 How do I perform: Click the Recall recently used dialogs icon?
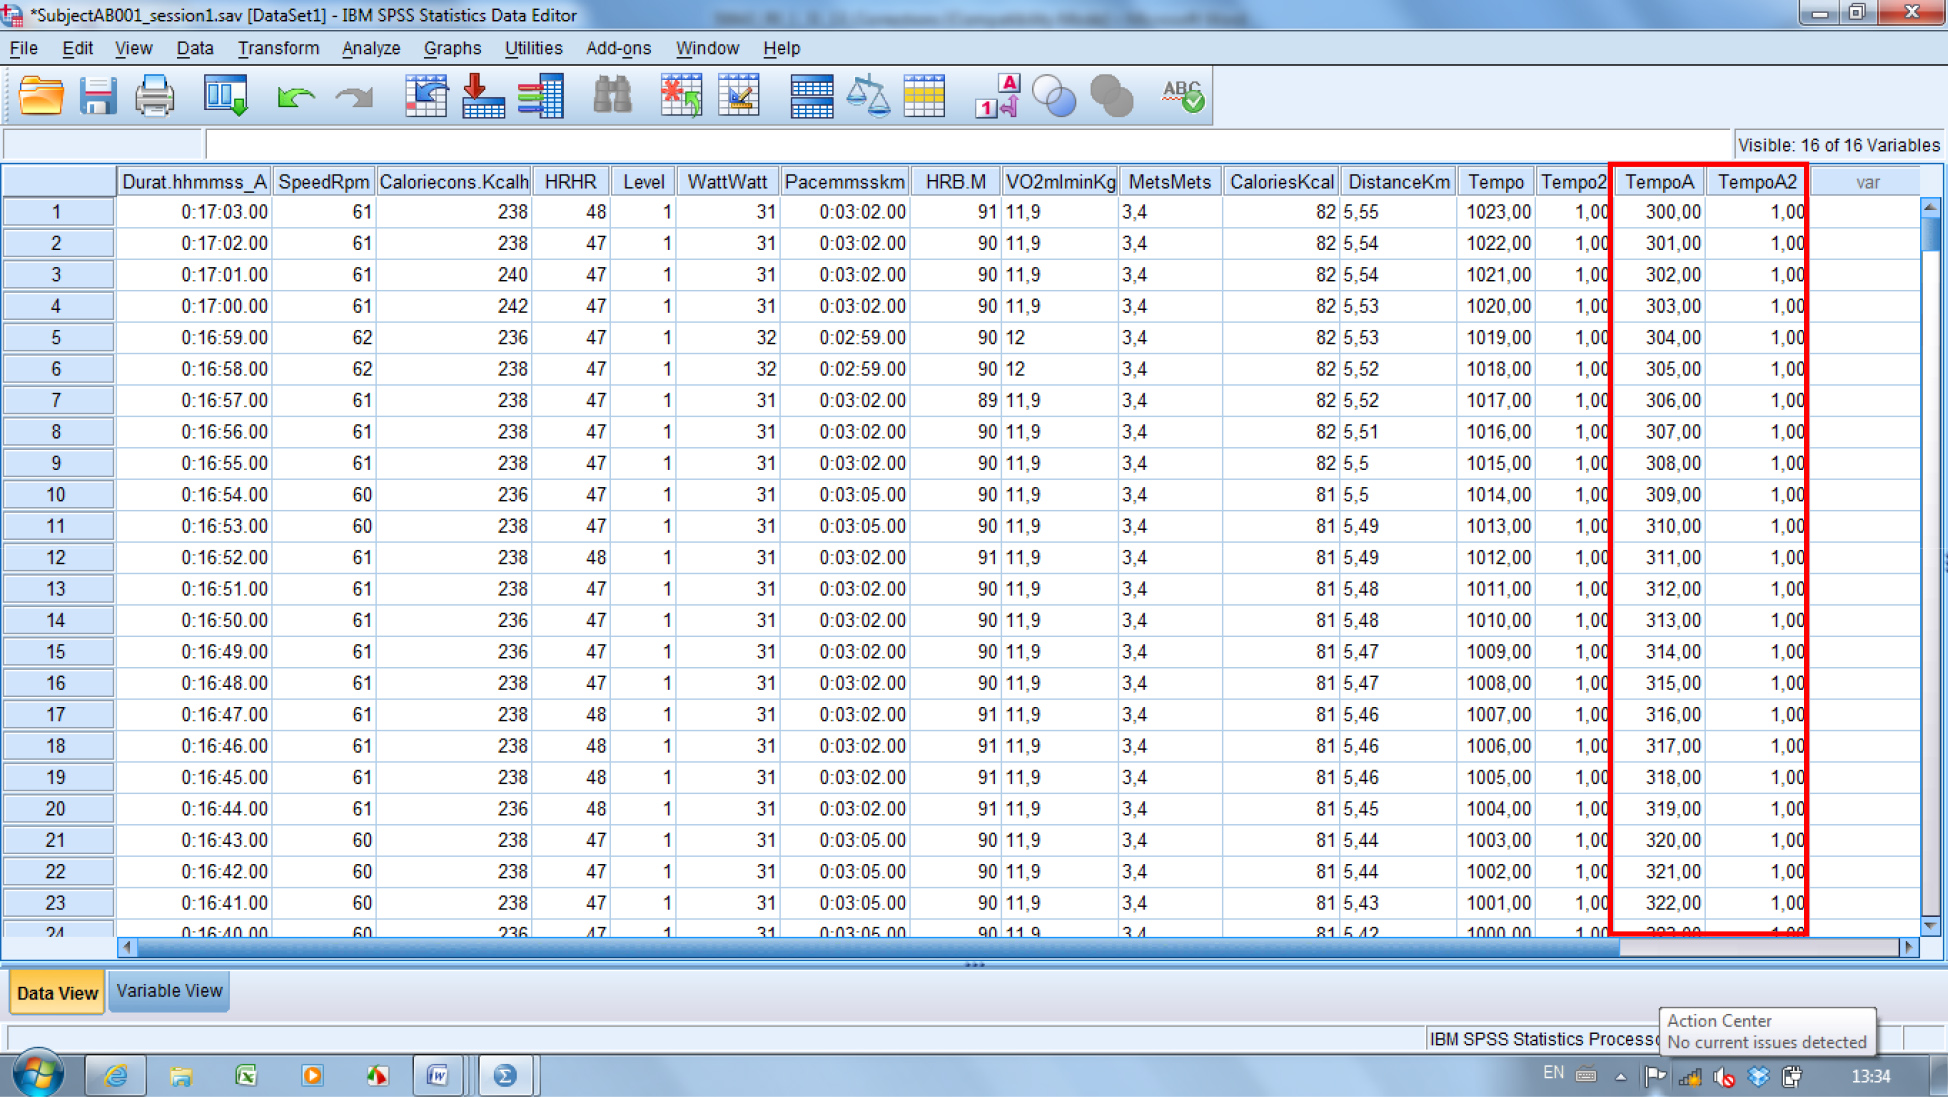(x=226, y=97)
